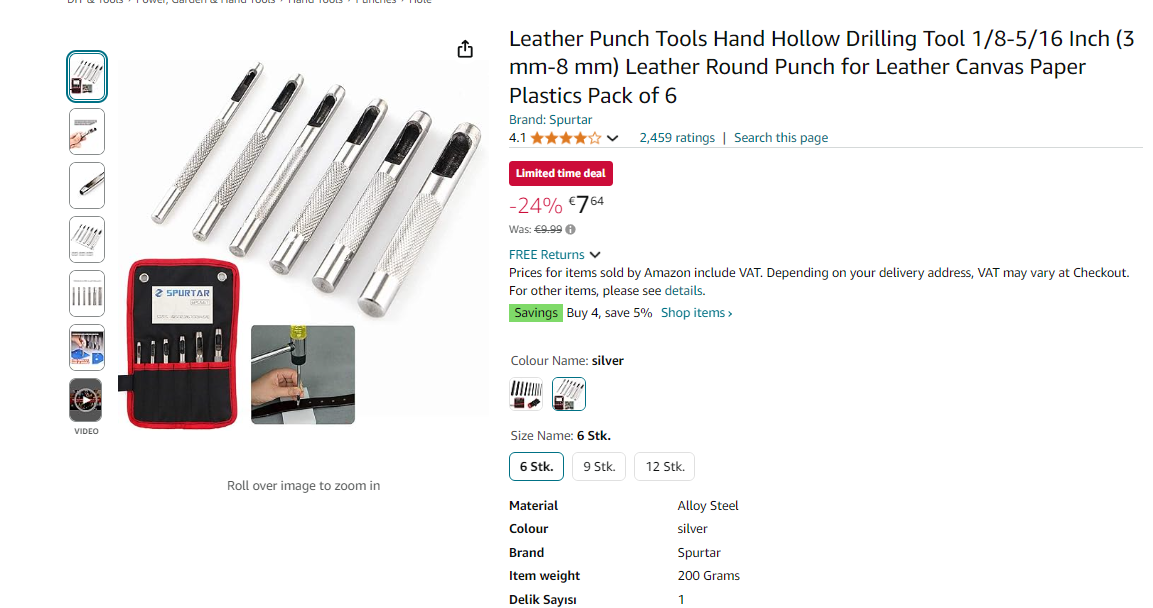Expand the rating dropdown chevron
The height and width of the screenshot is (608, 1153).
[613, 138]
